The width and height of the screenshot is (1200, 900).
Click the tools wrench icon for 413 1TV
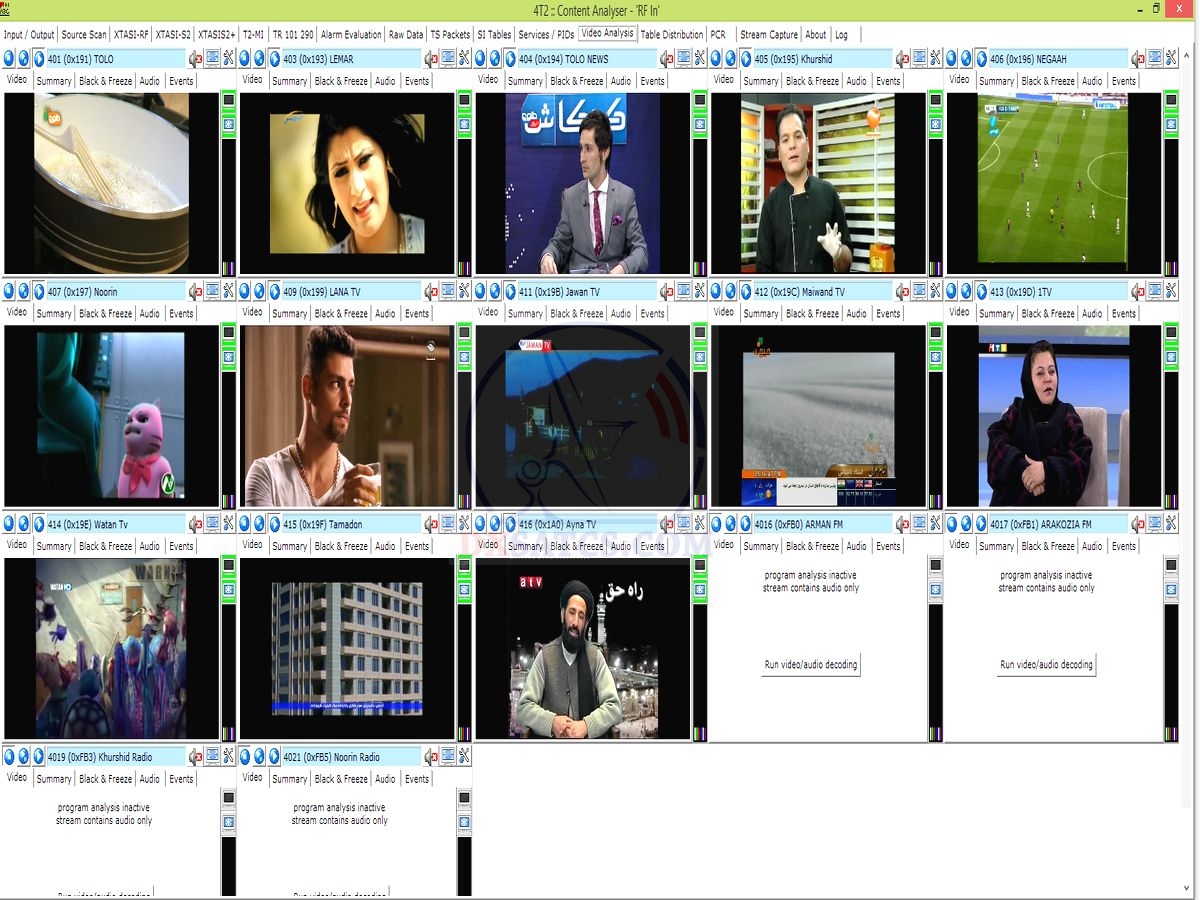click(1171, 292)
